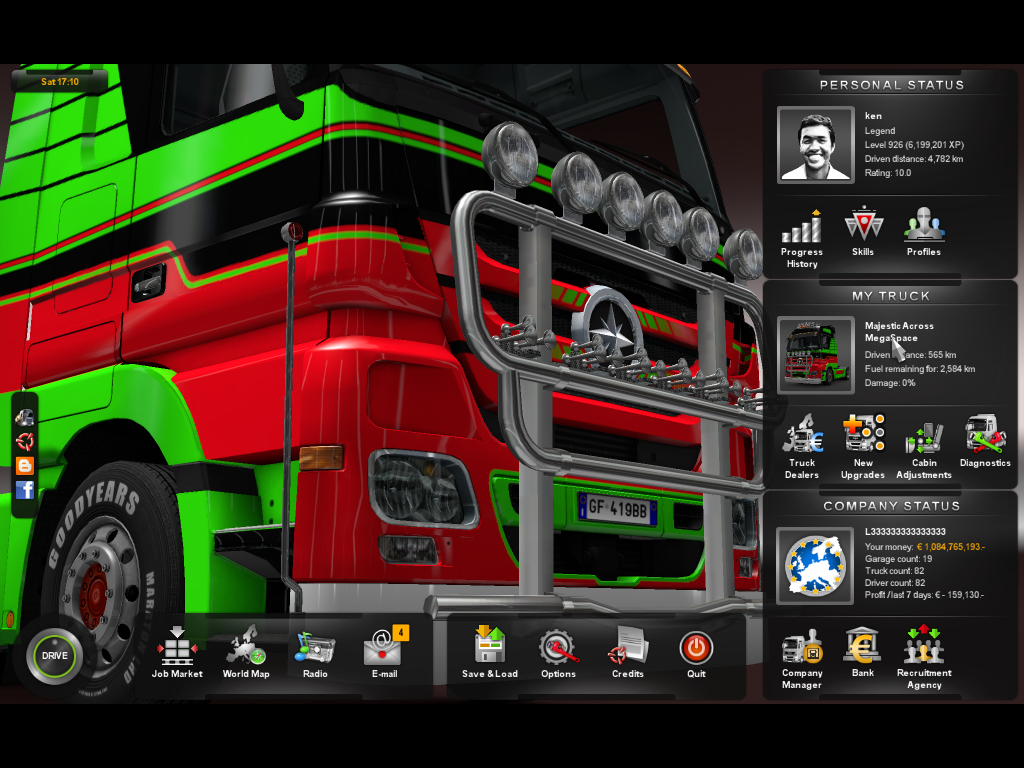1024x768 pixels.
Task: Open Progress History
Action: (802, 239)
